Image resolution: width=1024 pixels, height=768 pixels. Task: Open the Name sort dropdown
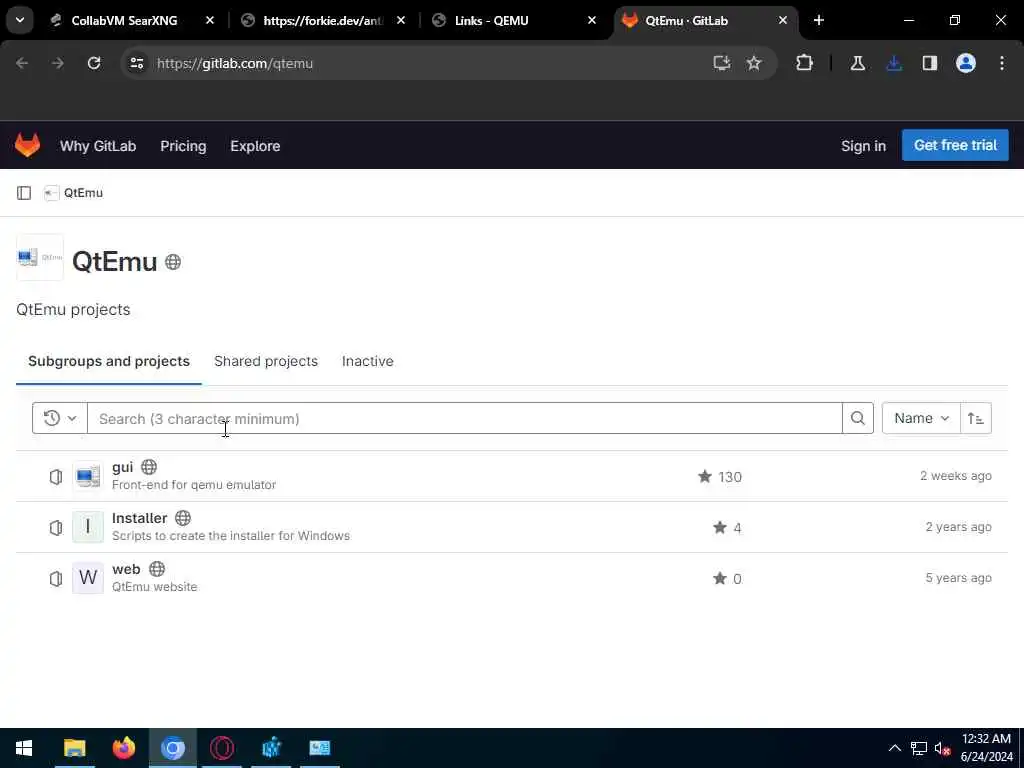921,418
